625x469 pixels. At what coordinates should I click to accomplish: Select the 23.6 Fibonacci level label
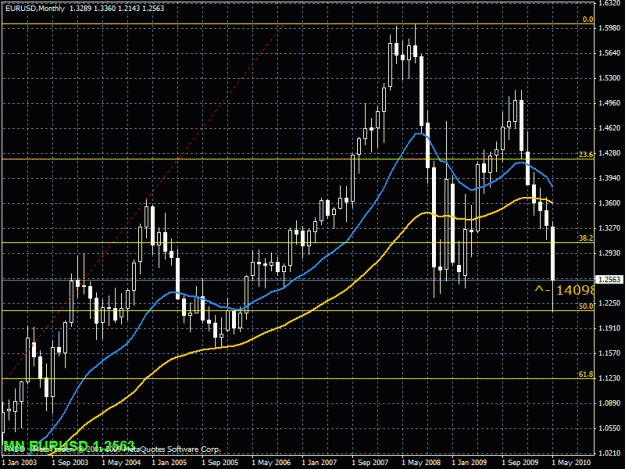[586, 154]
